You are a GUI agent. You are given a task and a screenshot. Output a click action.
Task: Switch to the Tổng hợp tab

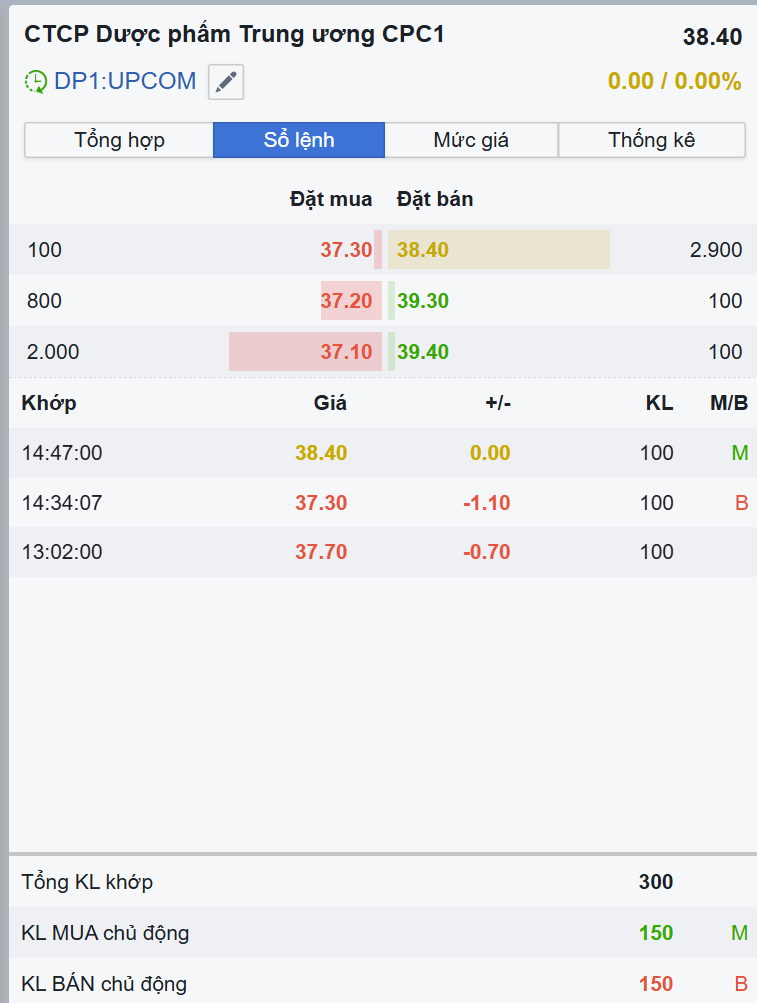[119, 140]
